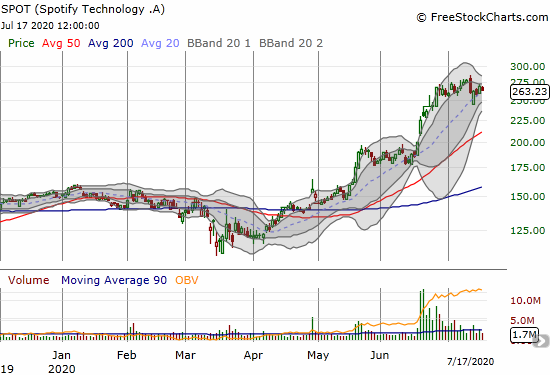
Task: Click the FreeStockCharts.com watermark link
Action: click(x=482, y=17)
